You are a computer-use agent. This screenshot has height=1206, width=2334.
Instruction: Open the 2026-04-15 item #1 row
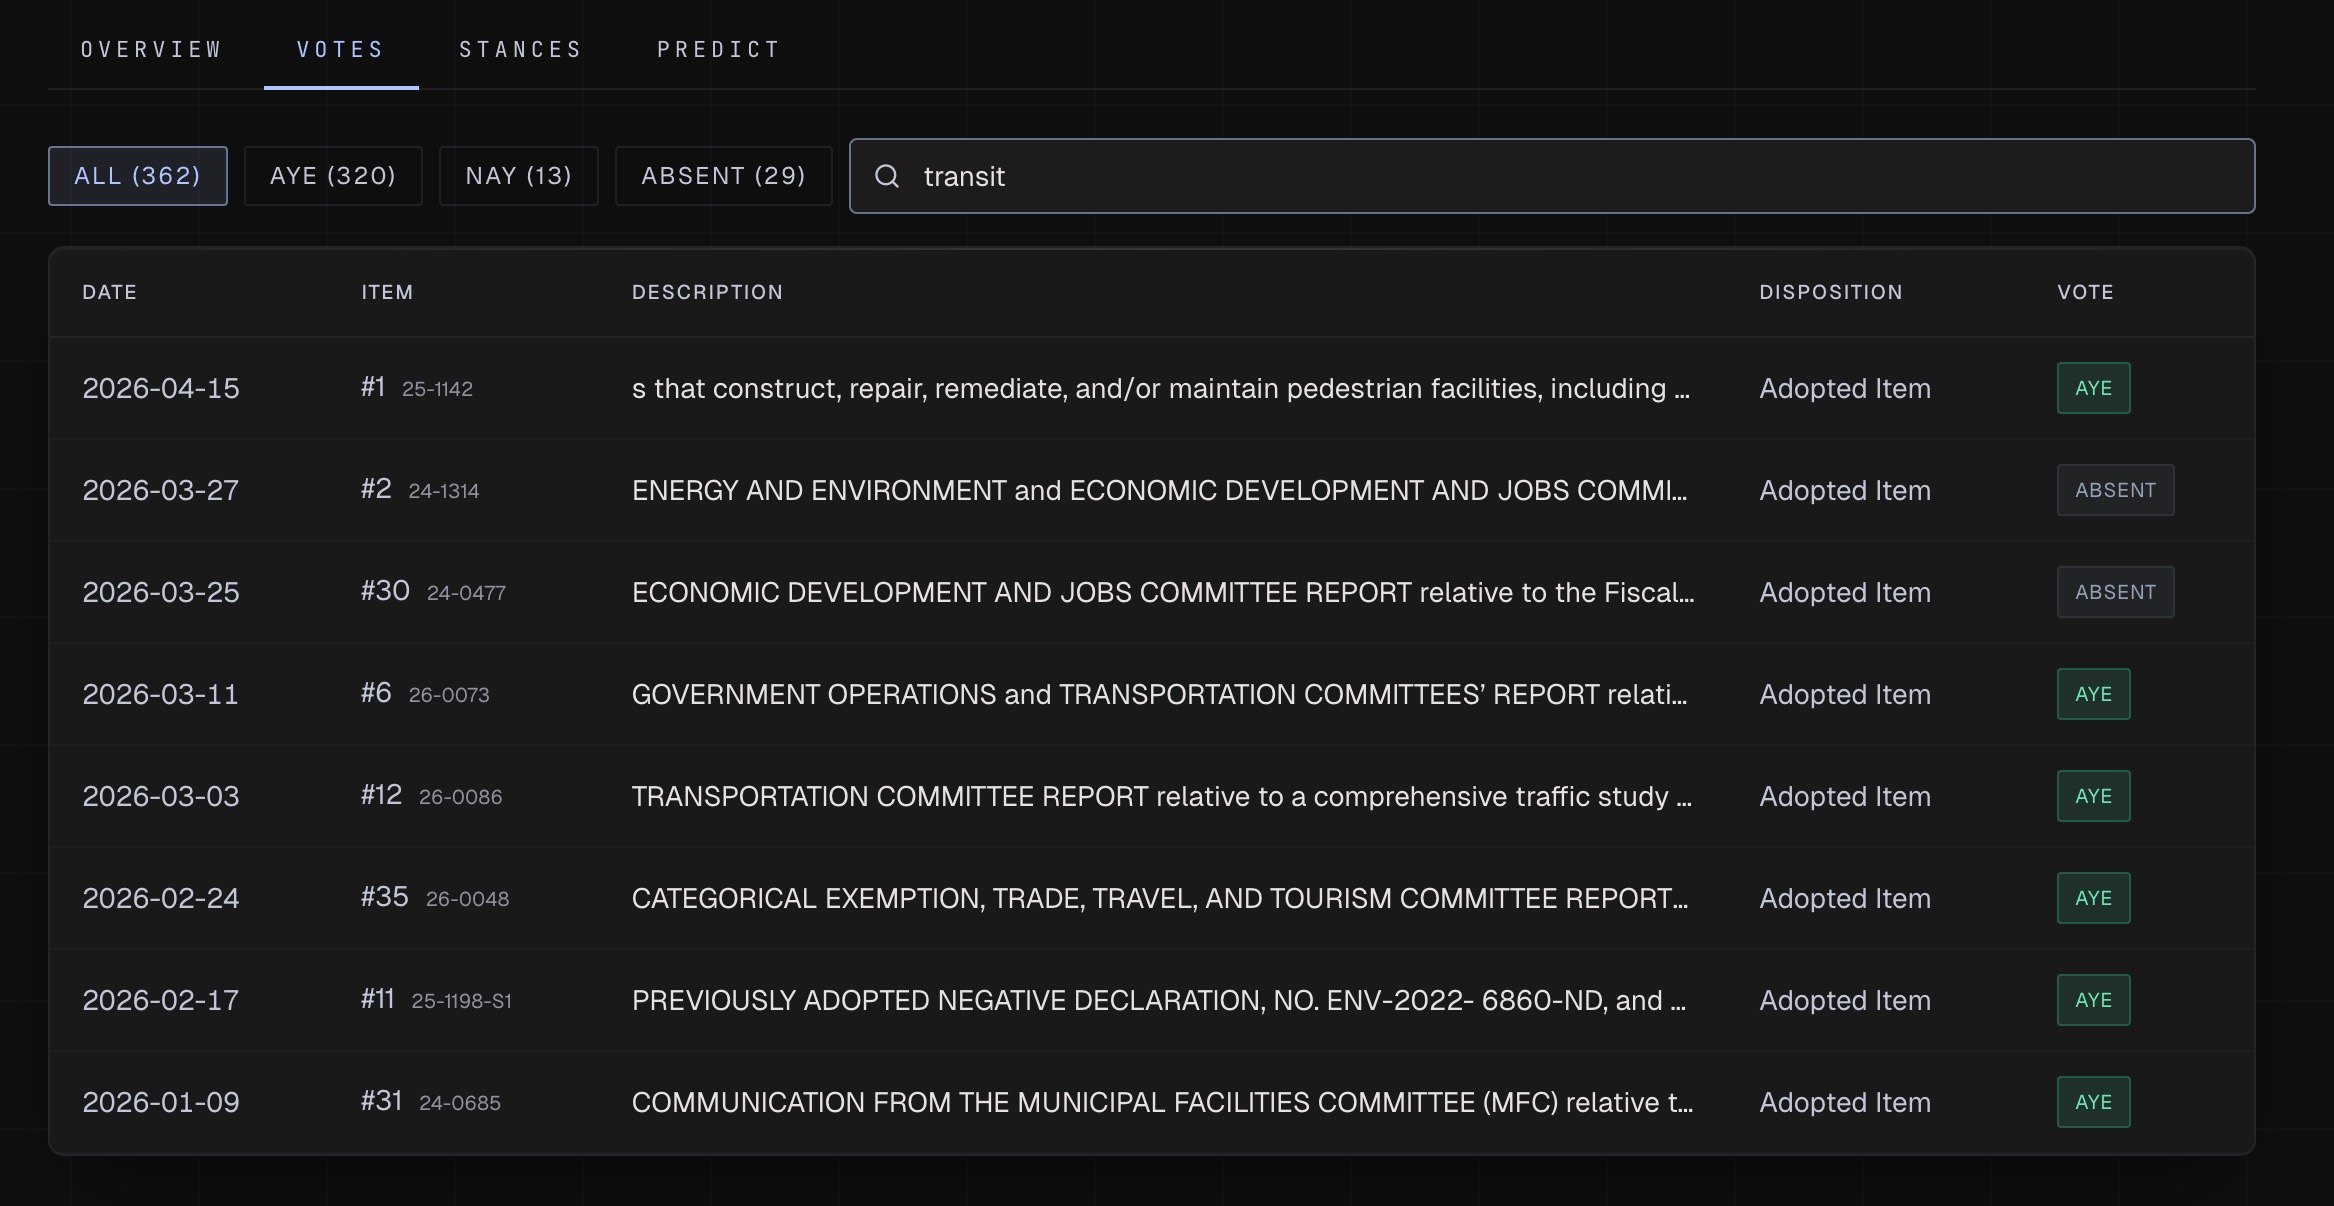[x=1160, y=388]
